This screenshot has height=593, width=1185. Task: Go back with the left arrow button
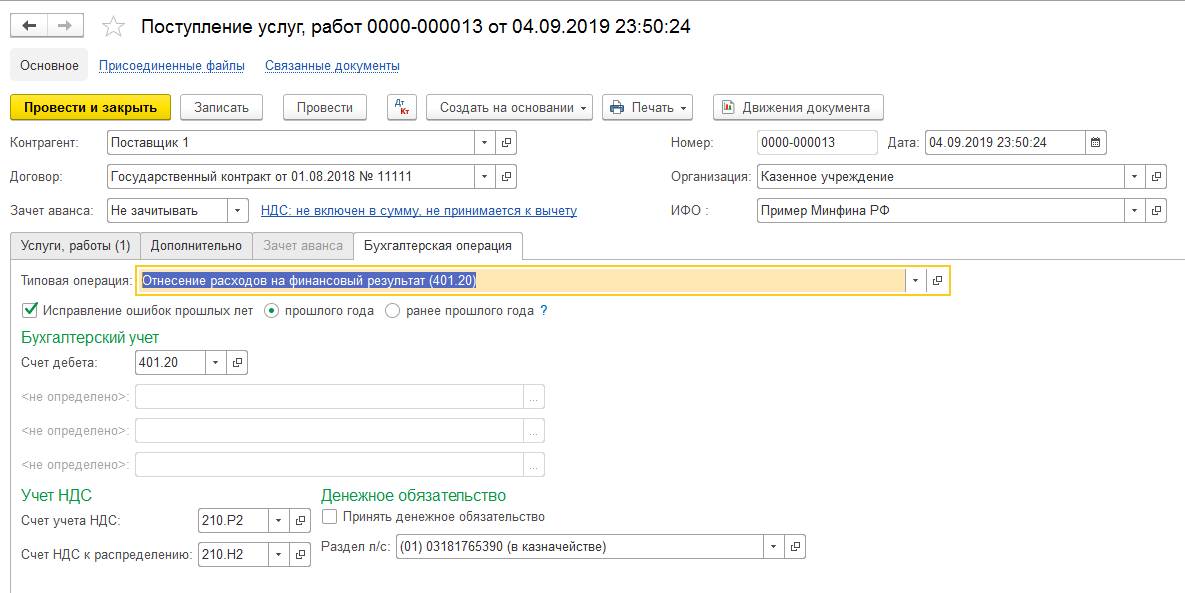[x=29, y=26]
